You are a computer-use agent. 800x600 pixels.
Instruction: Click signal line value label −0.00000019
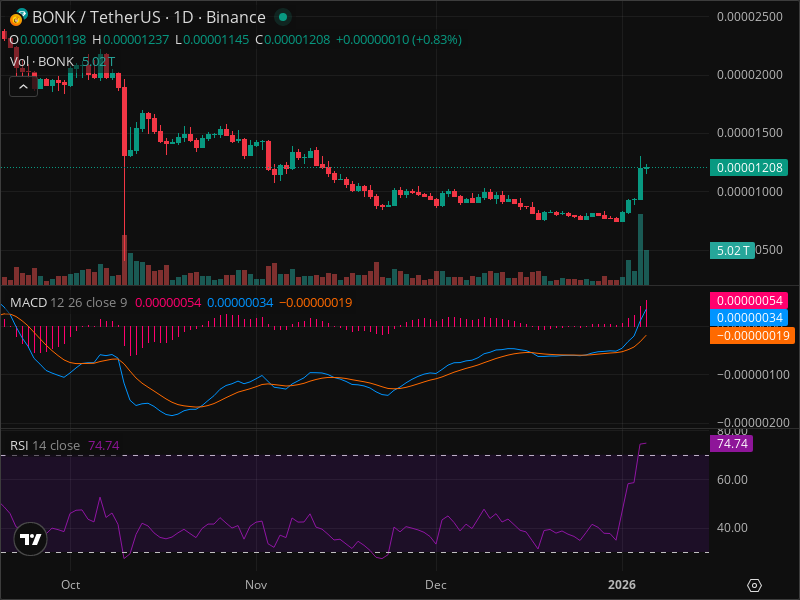[x=752, y=335]
